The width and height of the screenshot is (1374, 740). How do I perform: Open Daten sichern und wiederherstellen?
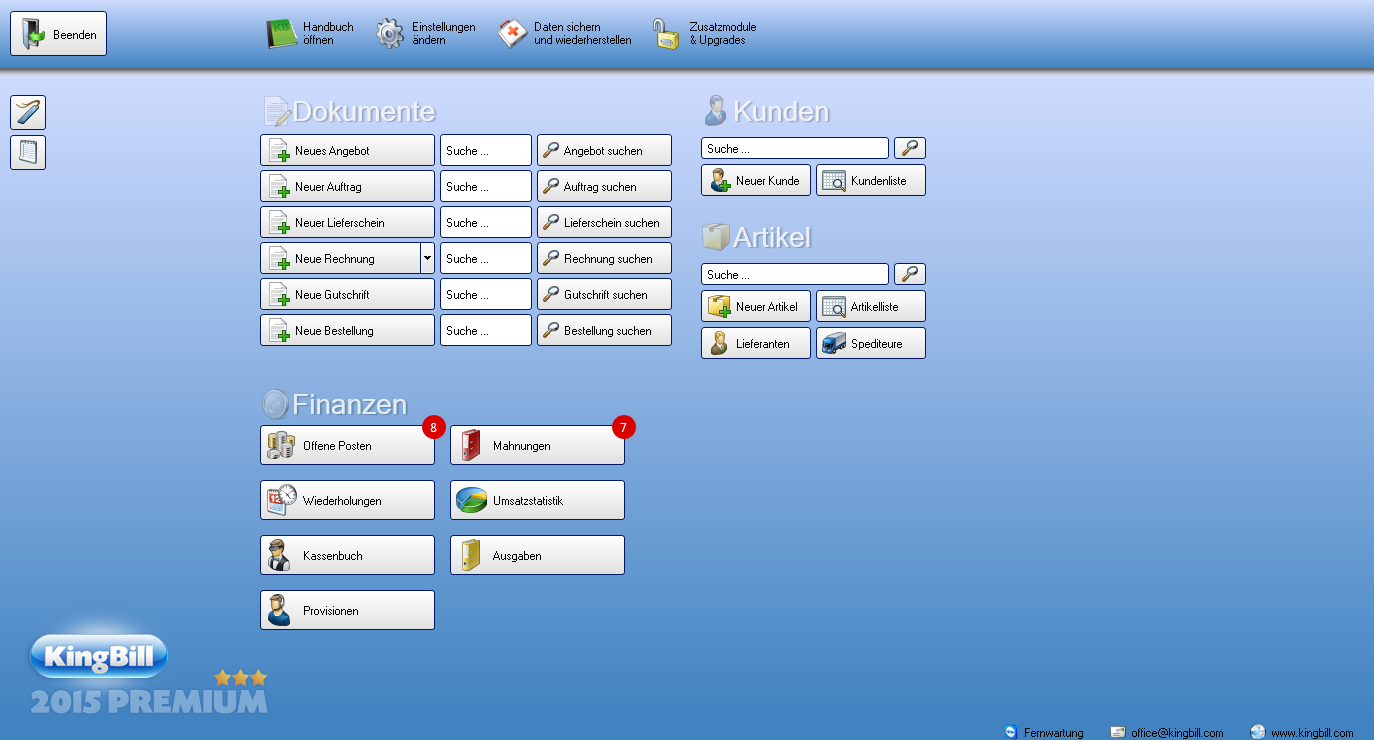click(x=565, y=34)
